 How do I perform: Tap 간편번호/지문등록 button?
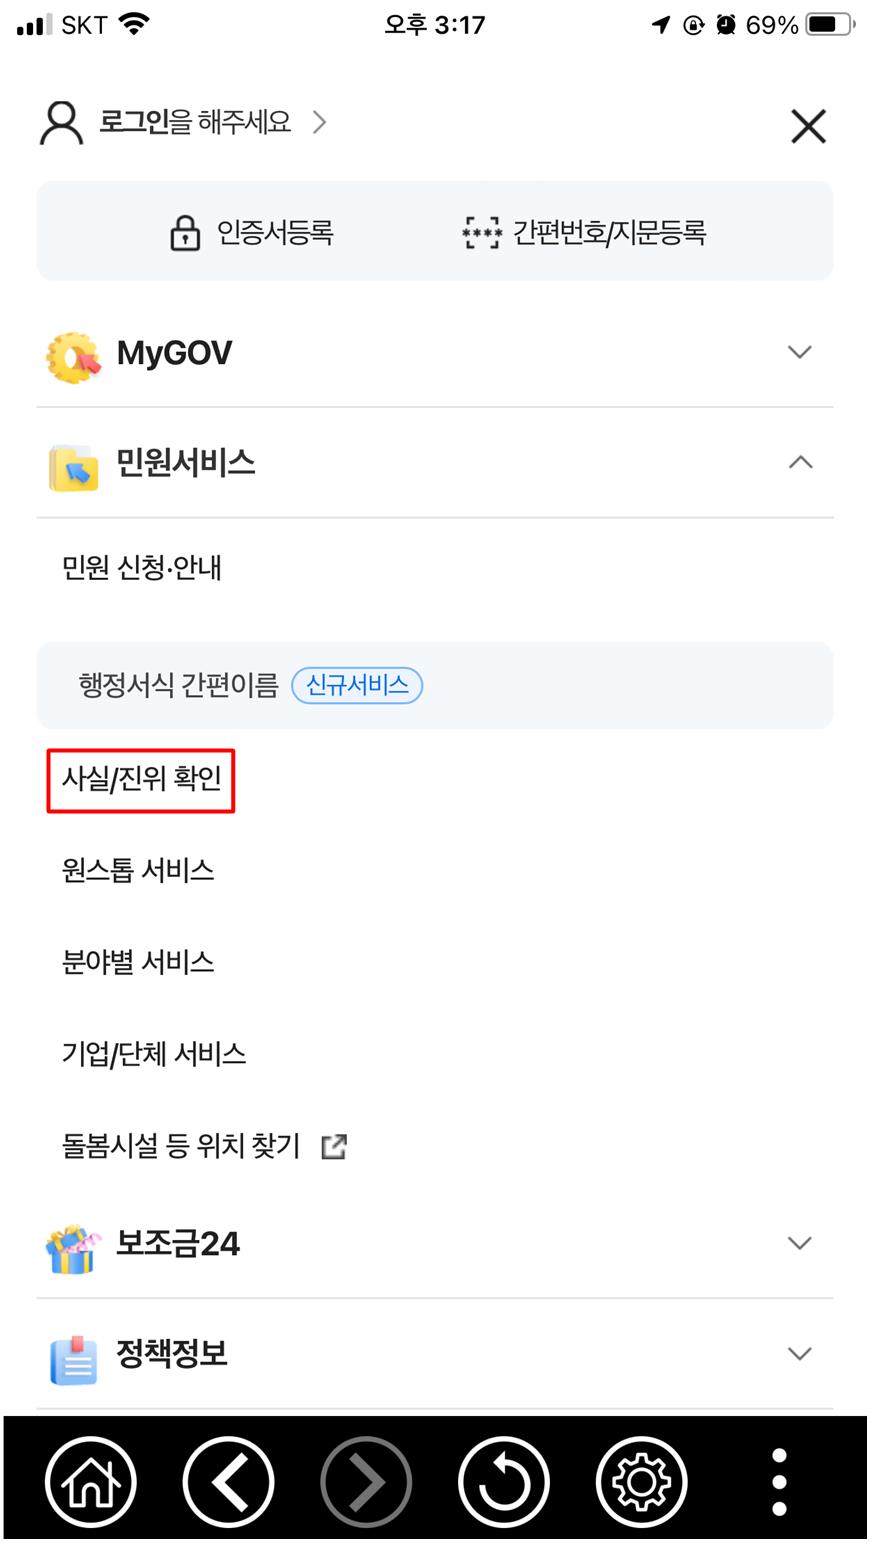coord(585,232)
